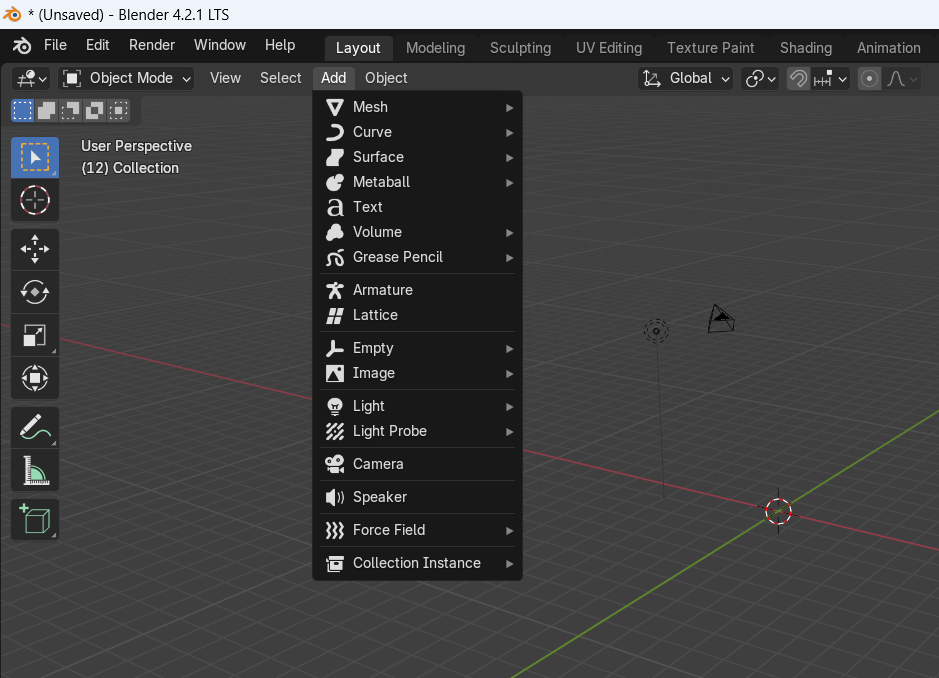Switch to the Sculpting workspace tab

tap(520, 48)
